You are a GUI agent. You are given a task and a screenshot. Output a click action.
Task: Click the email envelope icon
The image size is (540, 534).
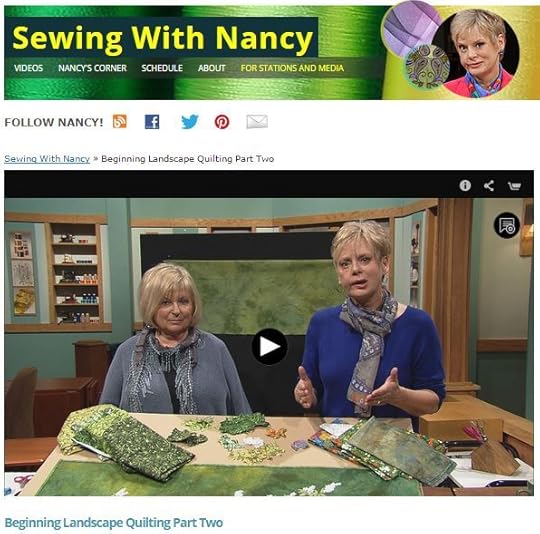[x=257, y=122]
